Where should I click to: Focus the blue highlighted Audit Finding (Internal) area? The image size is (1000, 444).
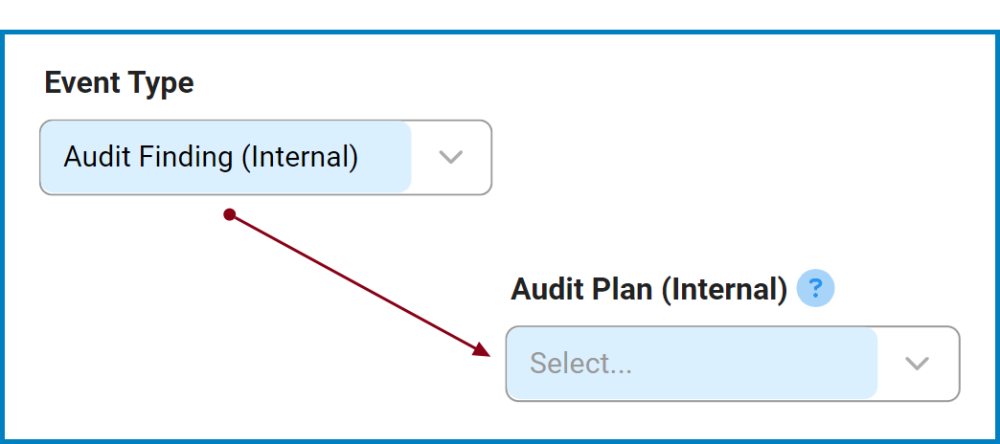click(226, 157)
